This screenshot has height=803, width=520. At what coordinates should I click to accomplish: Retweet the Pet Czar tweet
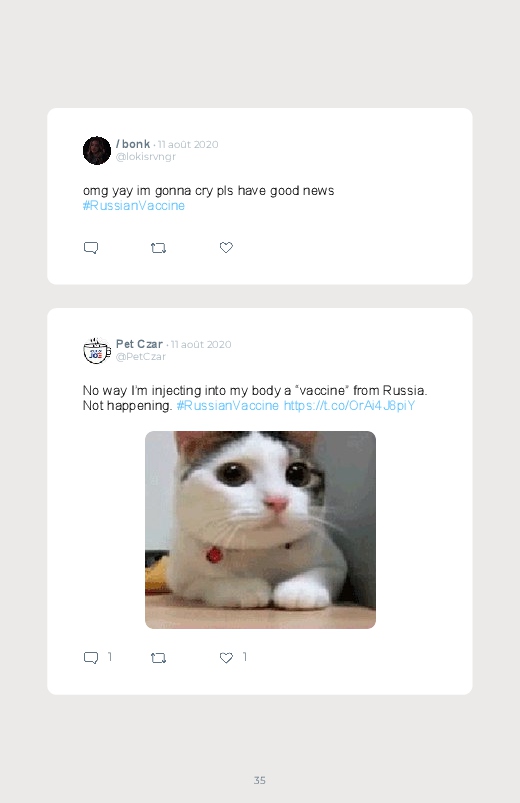[x=158, y=658]
